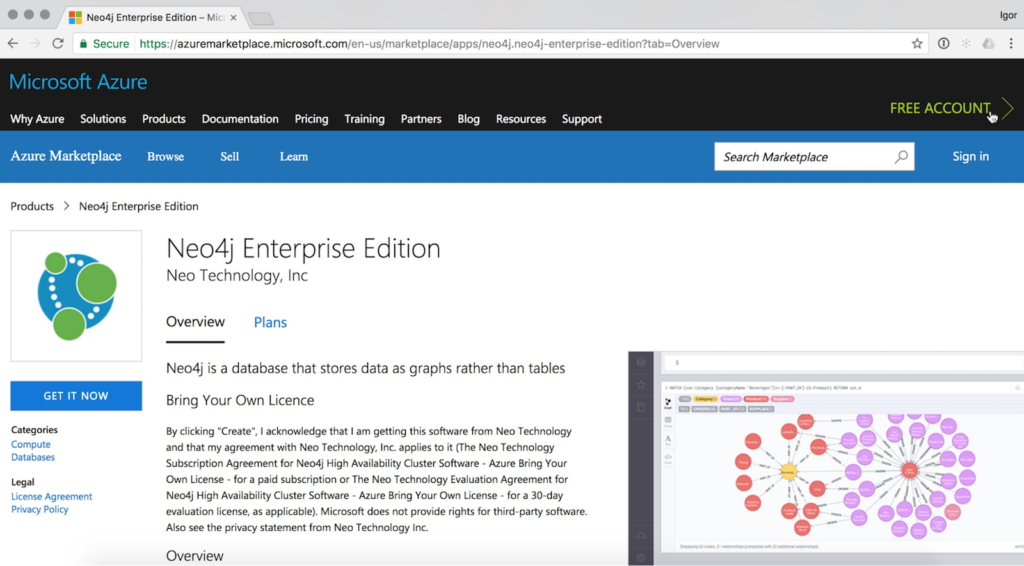Click the Bring Your Own Licence heading
Screen dimensions: 1024x566
click(x=240, y=400)
